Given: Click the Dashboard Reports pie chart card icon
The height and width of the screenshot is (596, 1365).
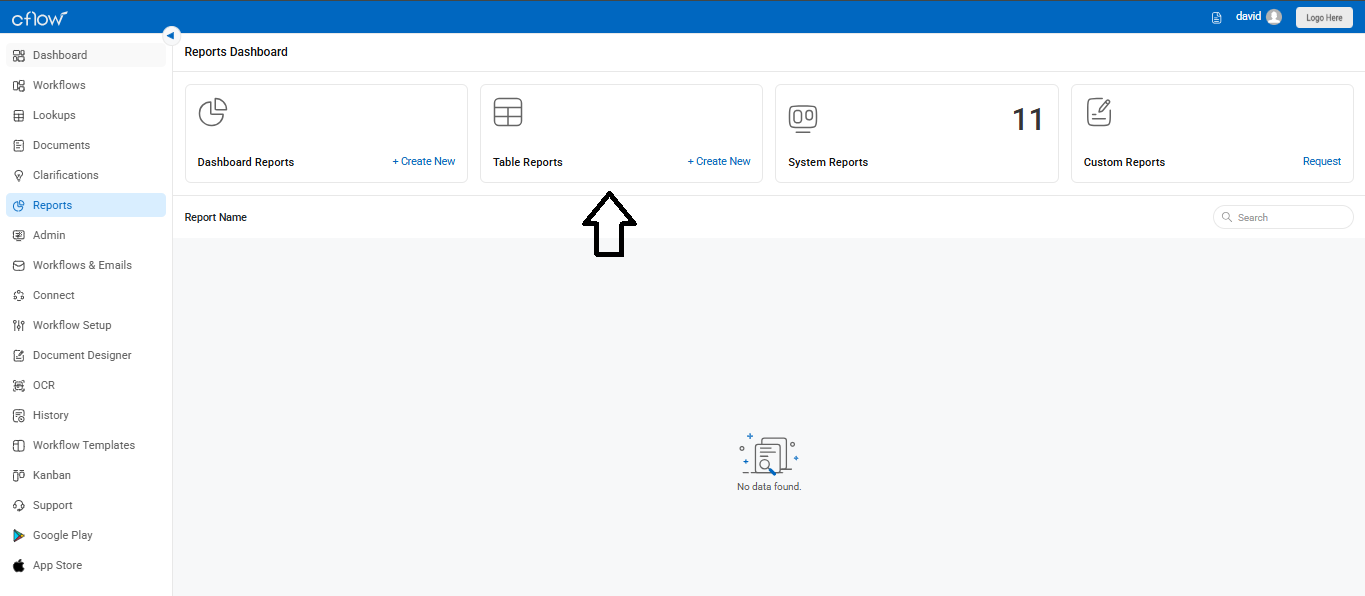Looking at the screenshot, I should tap(212, 113).
